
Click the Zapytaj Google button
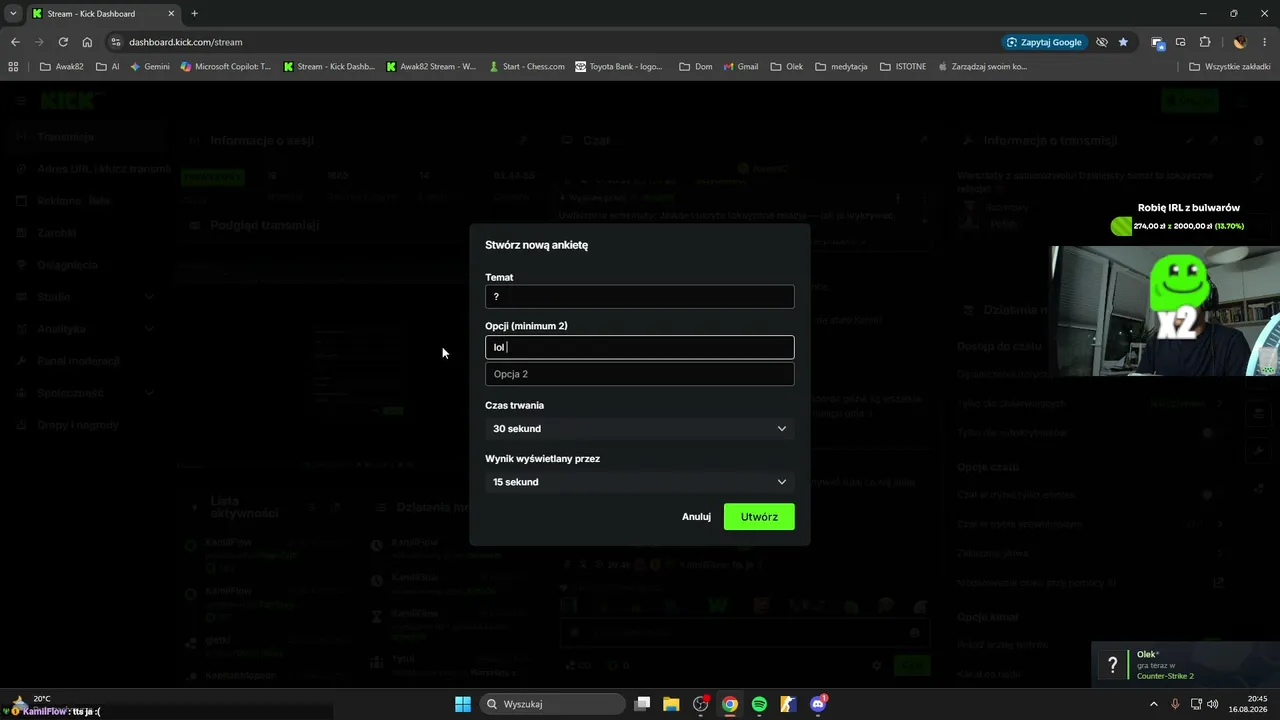[x=1044, y=42]
